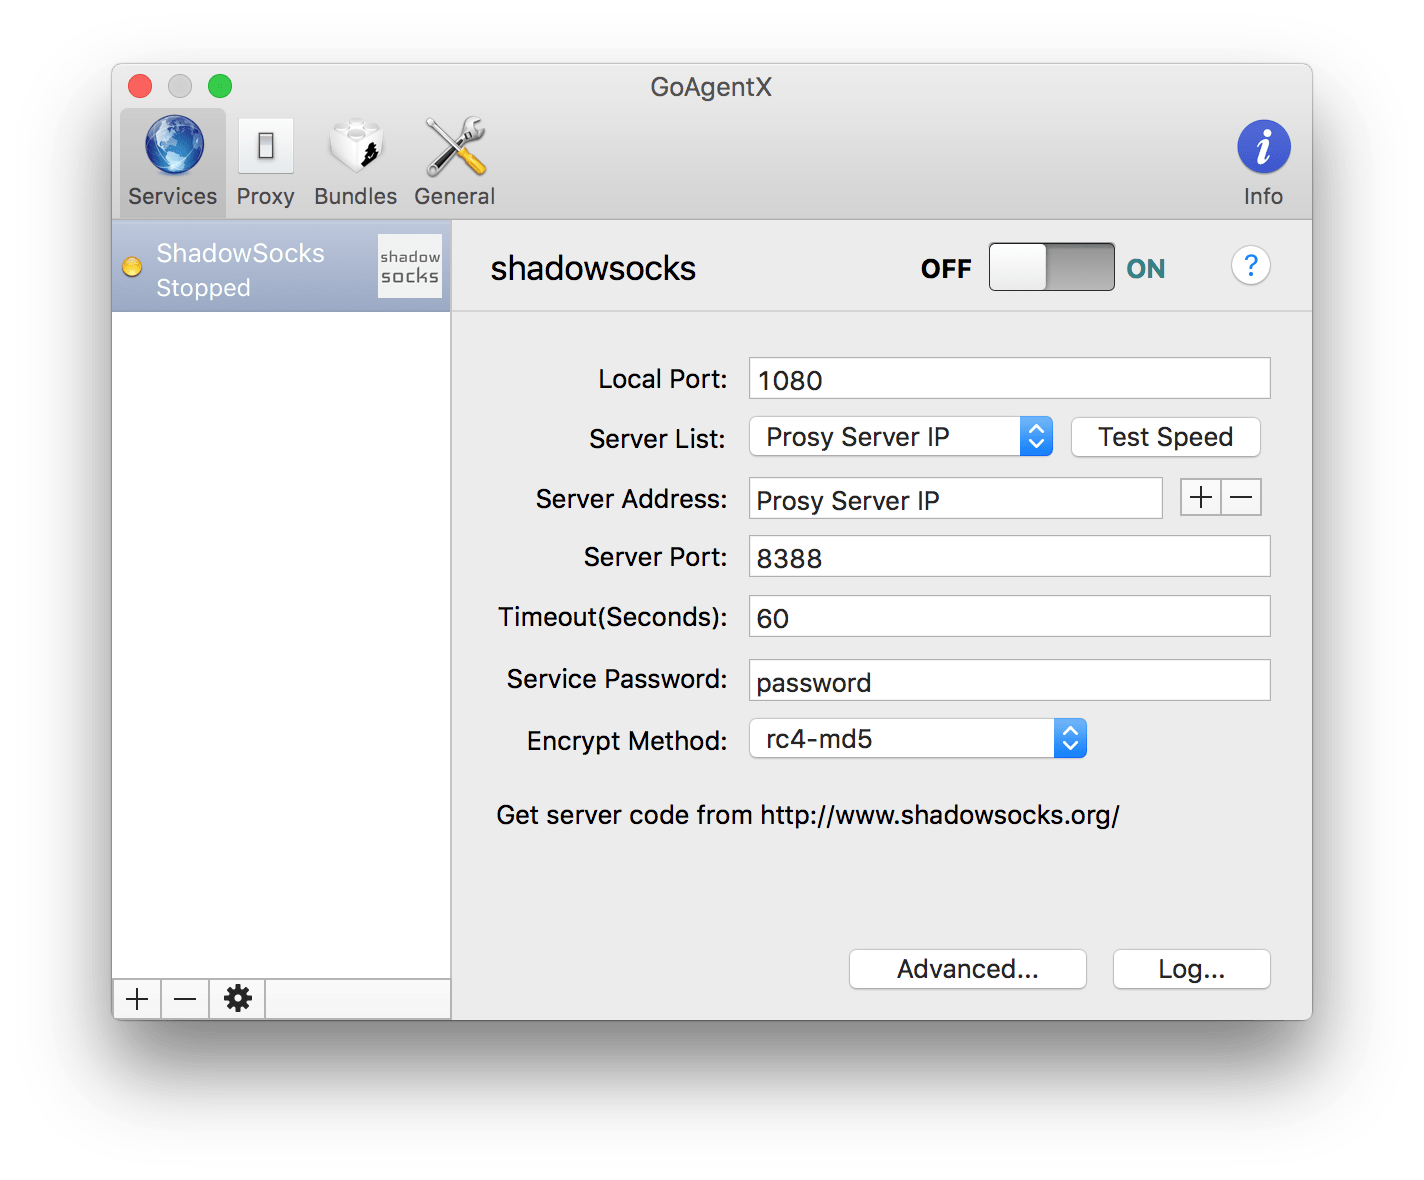Open the Encrypt Method dropdown
Screen dimensions: 1424x1180
click(917, 739)
